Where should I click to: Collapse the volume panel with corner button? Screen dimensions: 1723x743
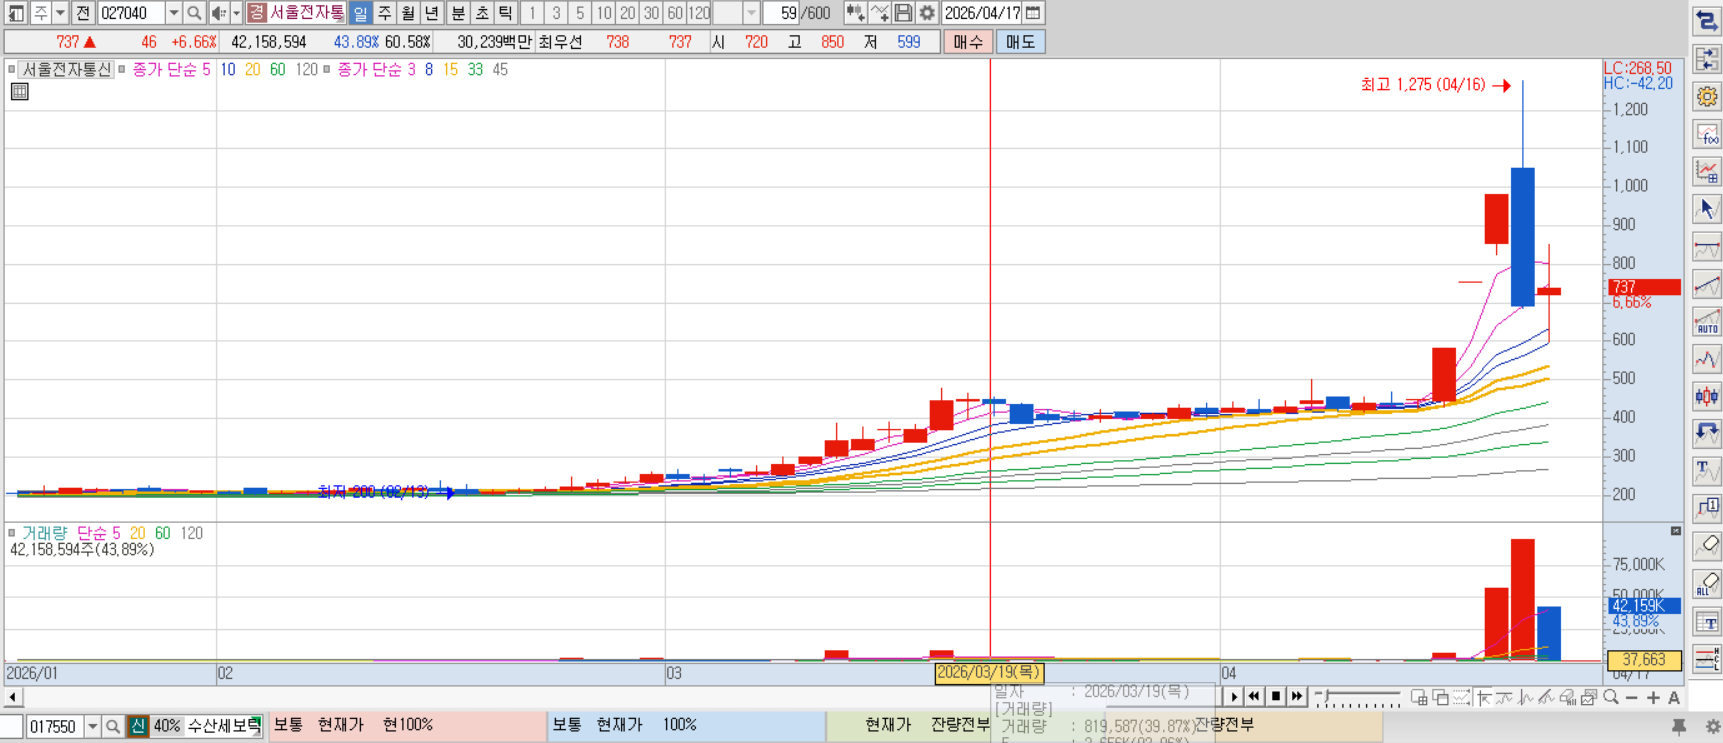coord(1676,530)
